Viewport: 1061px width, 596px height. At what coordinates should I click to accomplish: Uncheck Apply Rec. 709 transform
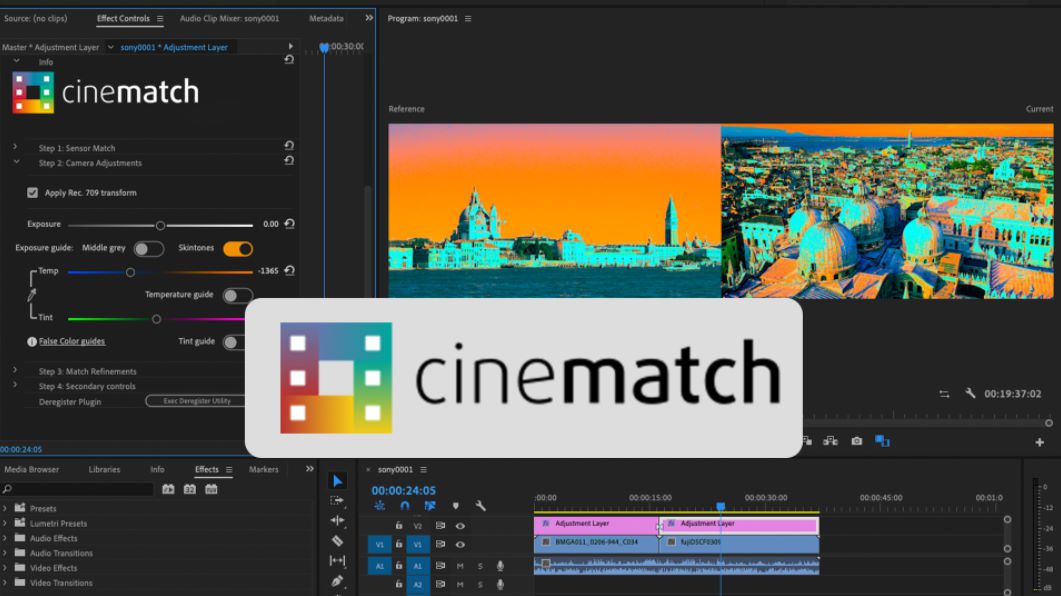(x=33, y=193)
